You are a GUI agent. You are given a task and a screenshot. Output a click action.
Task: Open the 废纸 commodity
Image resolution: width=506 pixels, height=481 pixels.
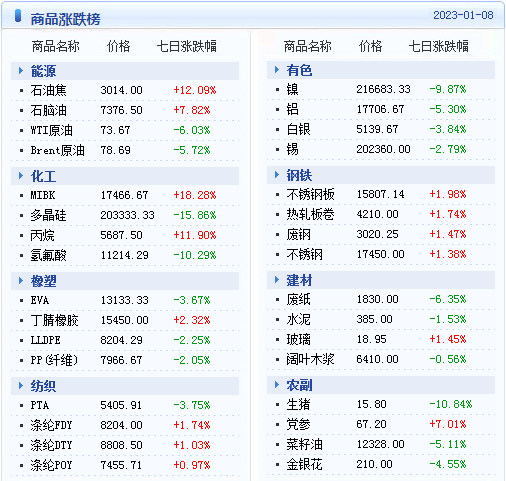click(x=298, y=299)
